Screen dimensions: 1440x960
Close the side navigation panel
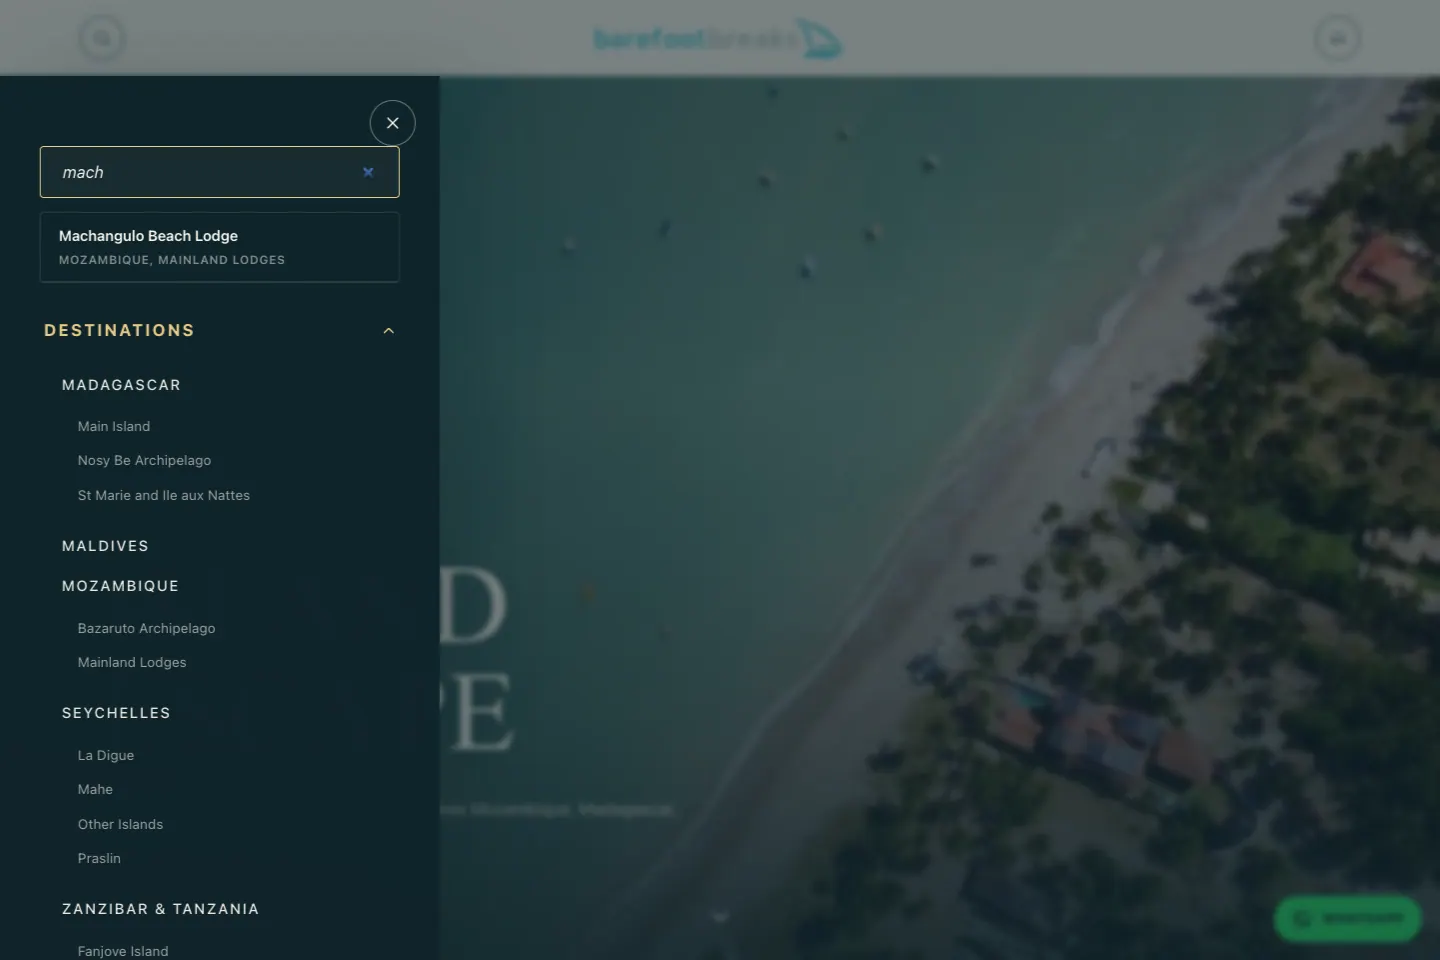pyautogui.click(x=392, y=123)
